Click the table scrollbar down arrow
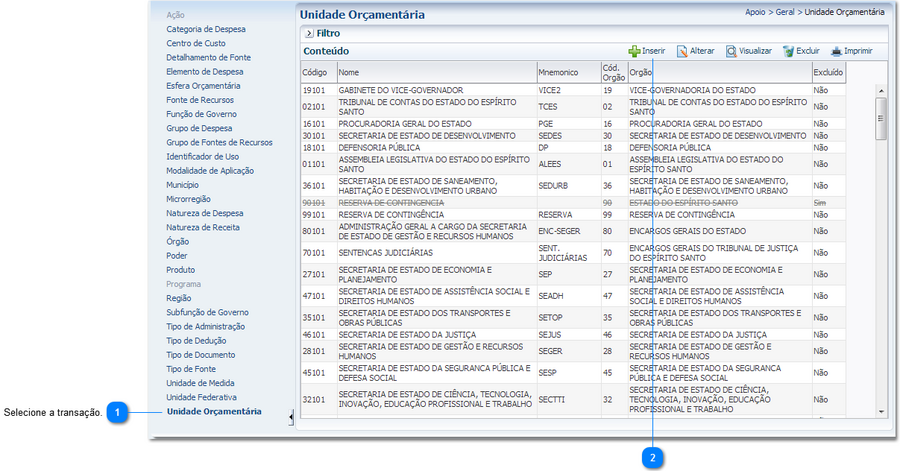The image size is (900, 471). 881,411
